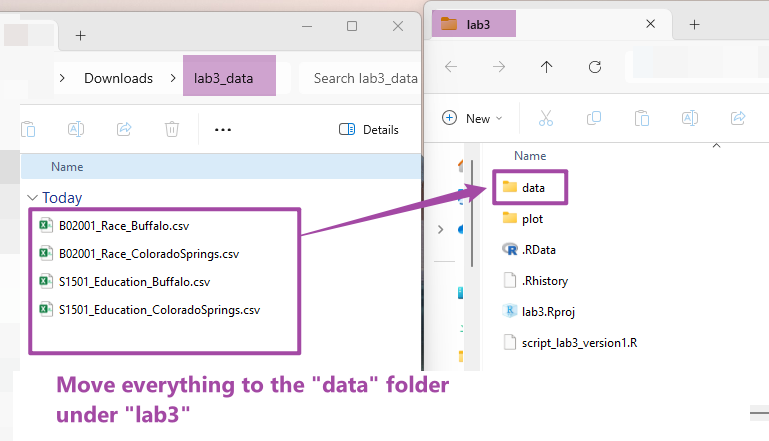Maximize the lab3_data window
Screen dimensions: 769x441
352,26
